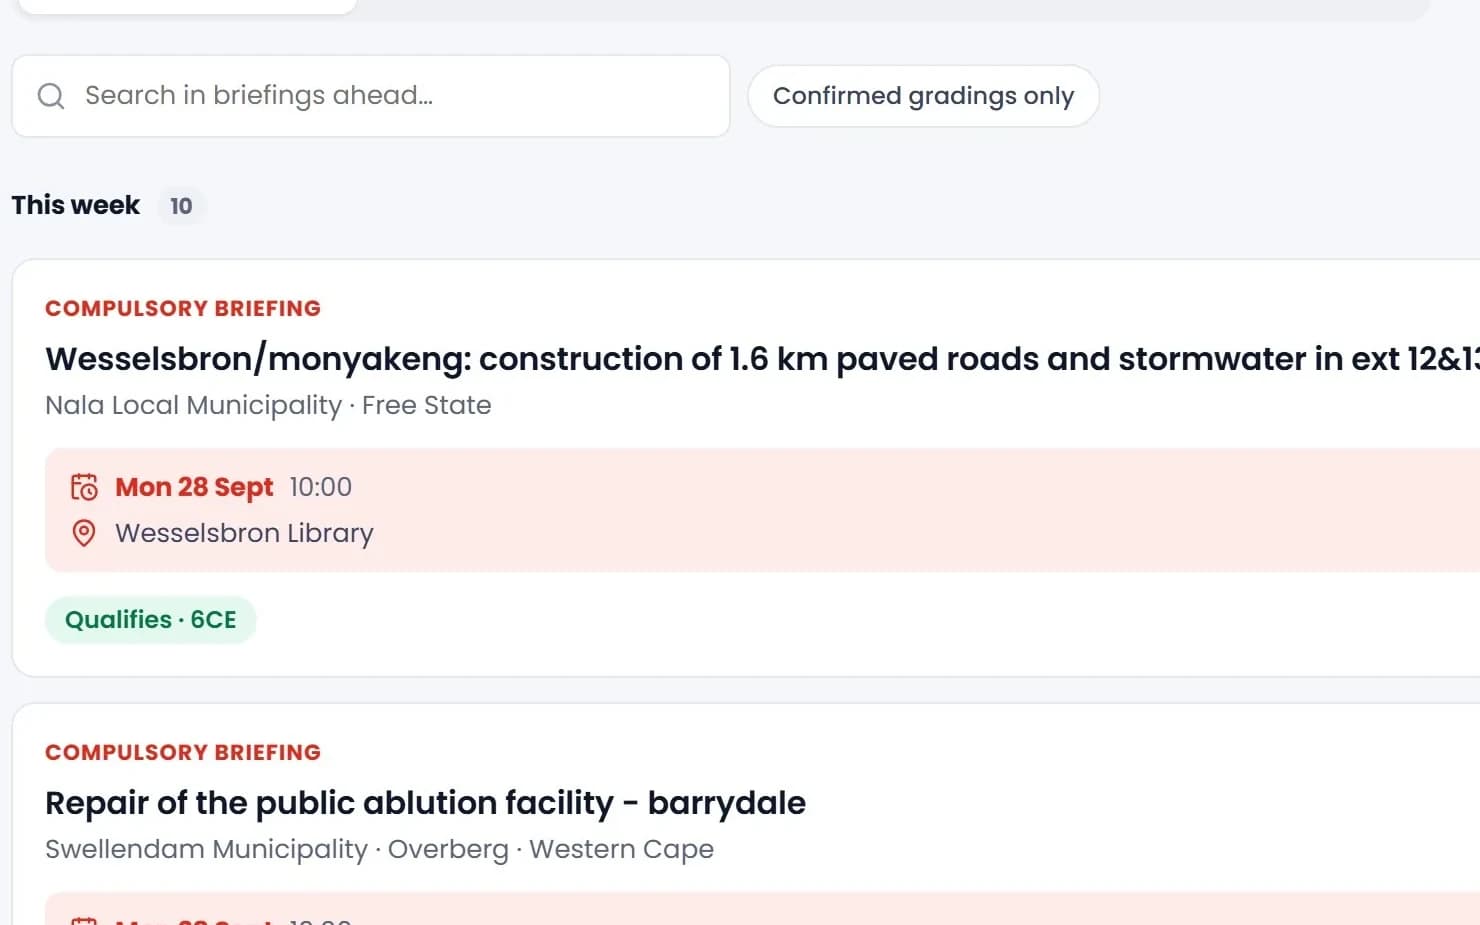Click the 'This week' section heading
Screen dimensions: 1480x925
pyautogui.click(x=76, y=205)
